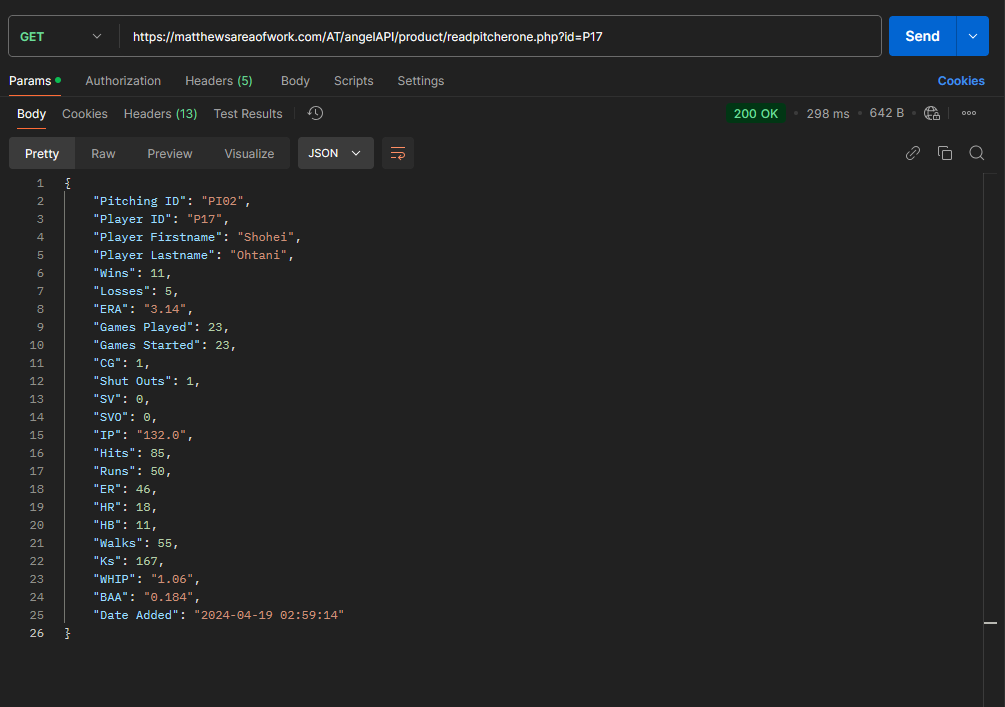The image size is (1005, 707).
Task: Select the response Cookies tab
Action: 85,113
